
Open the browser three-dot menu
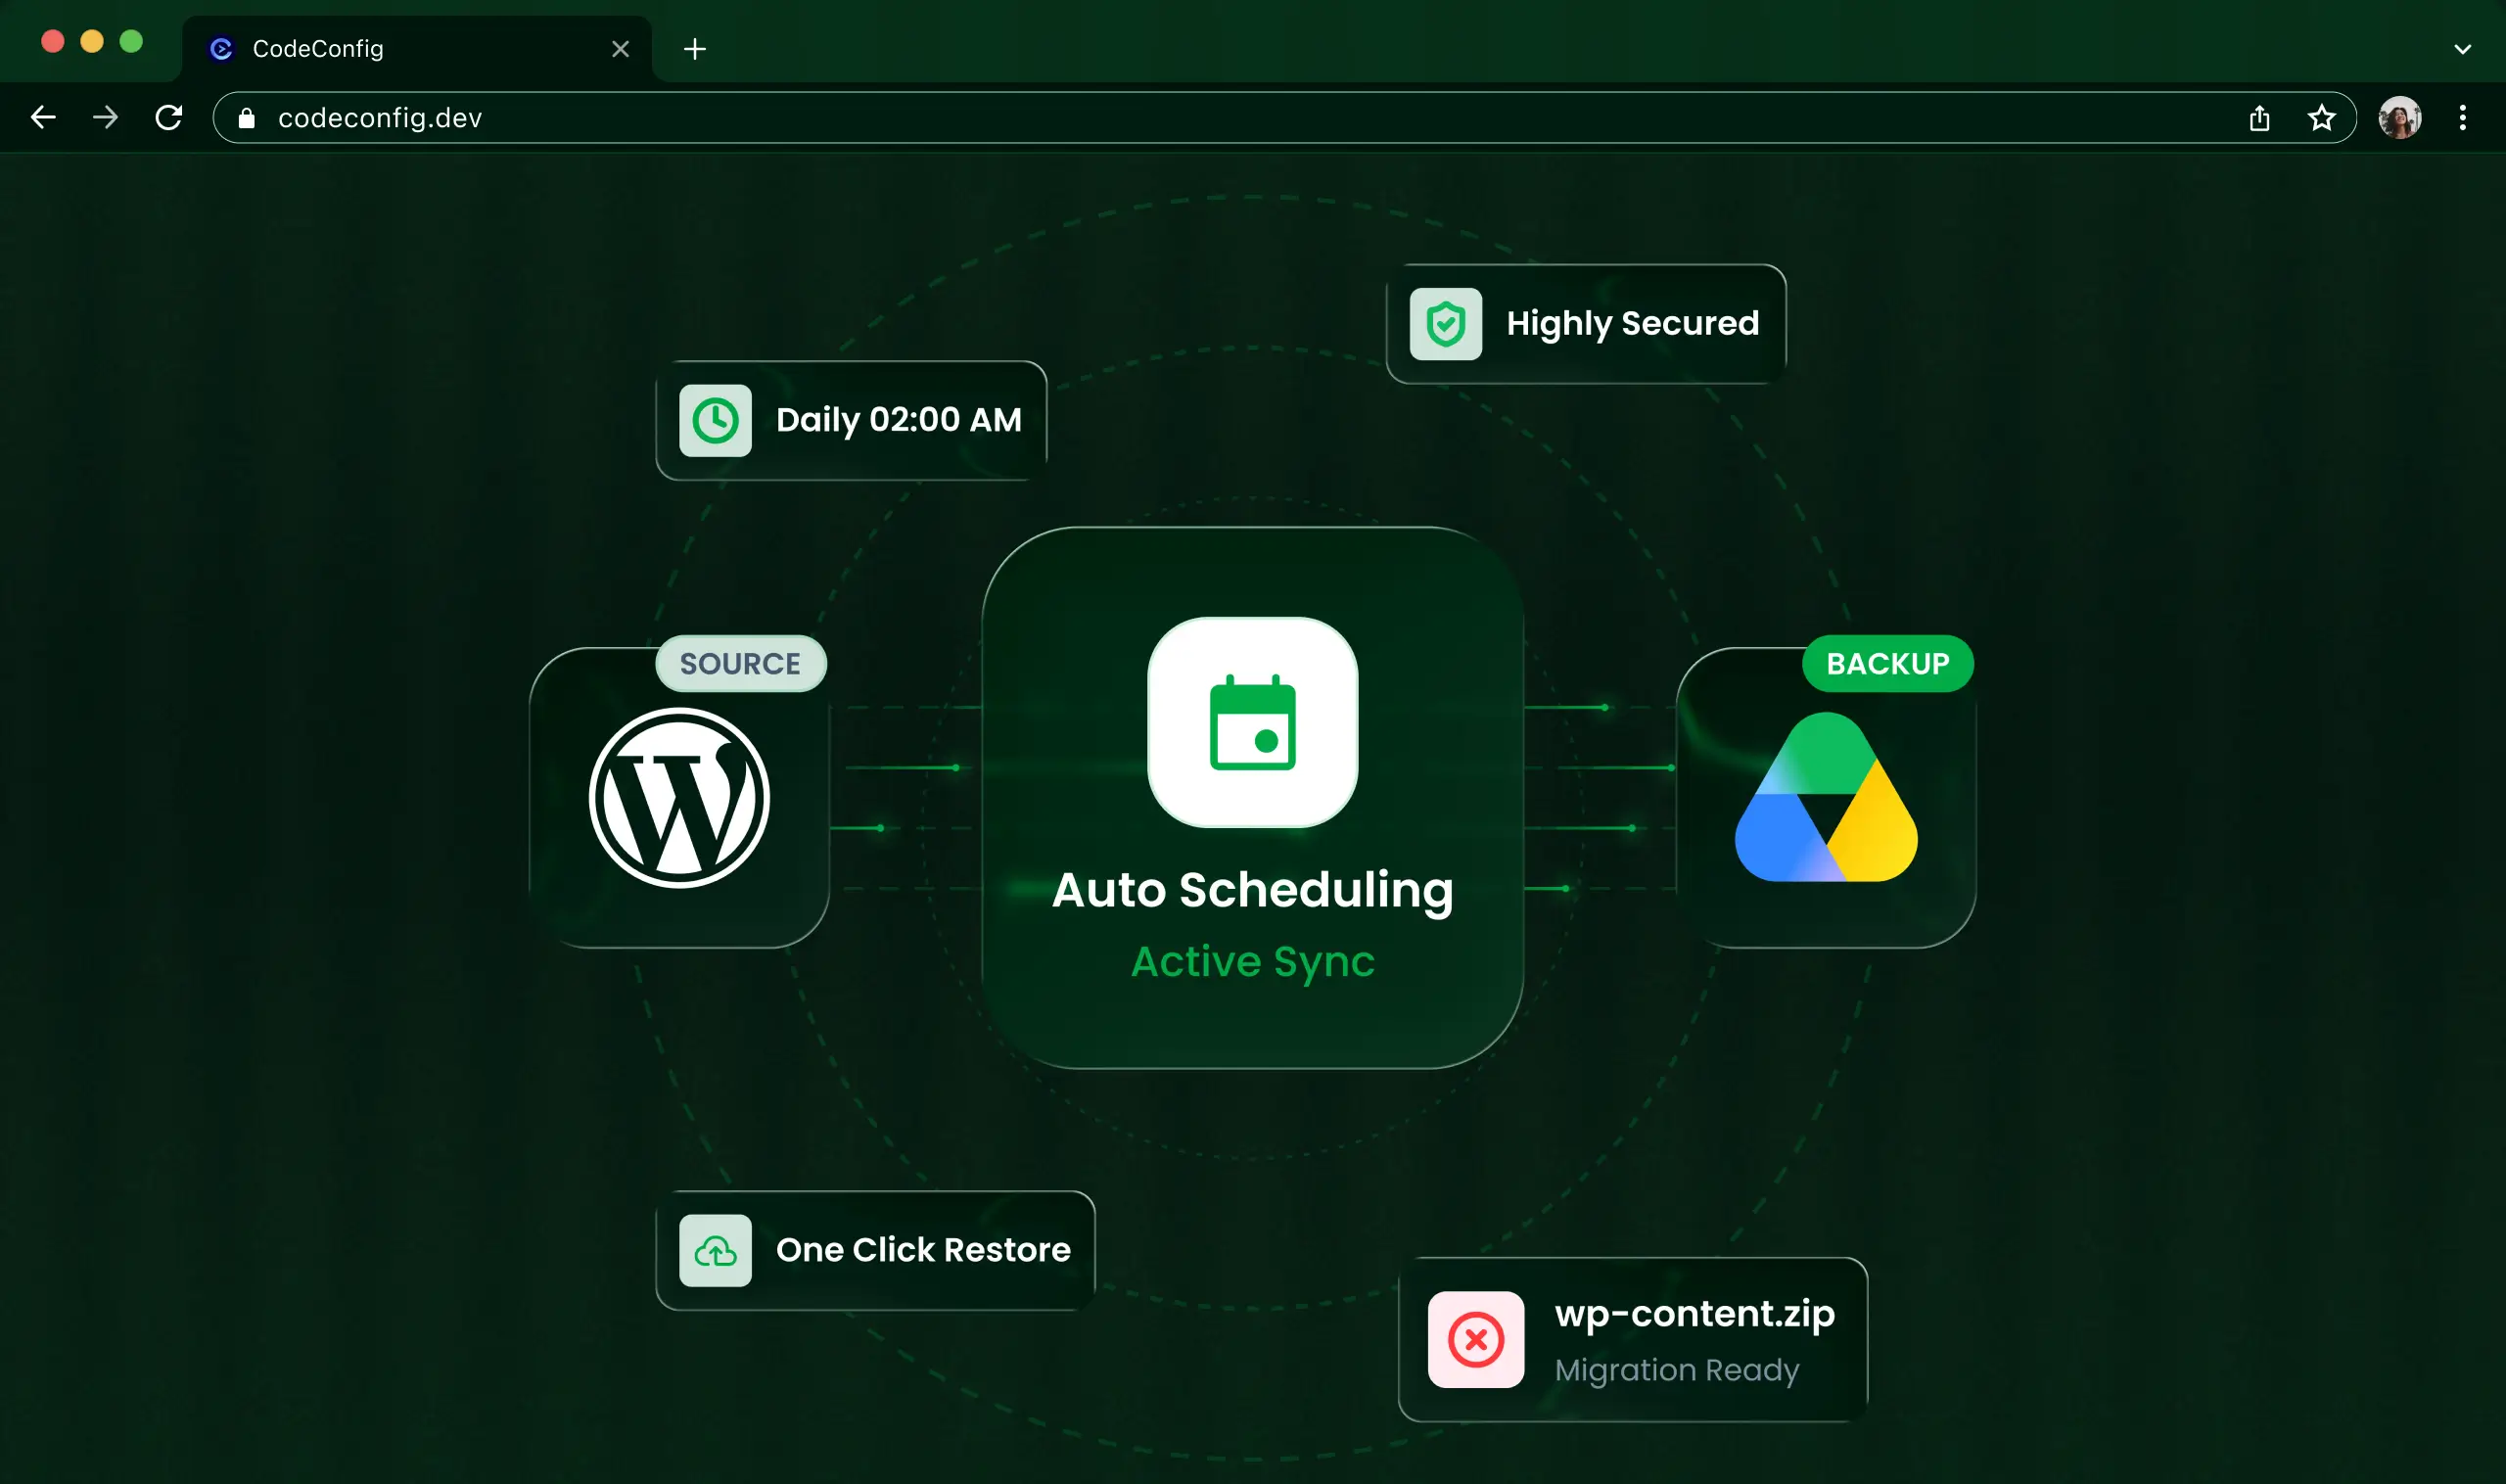(2462, 118)
